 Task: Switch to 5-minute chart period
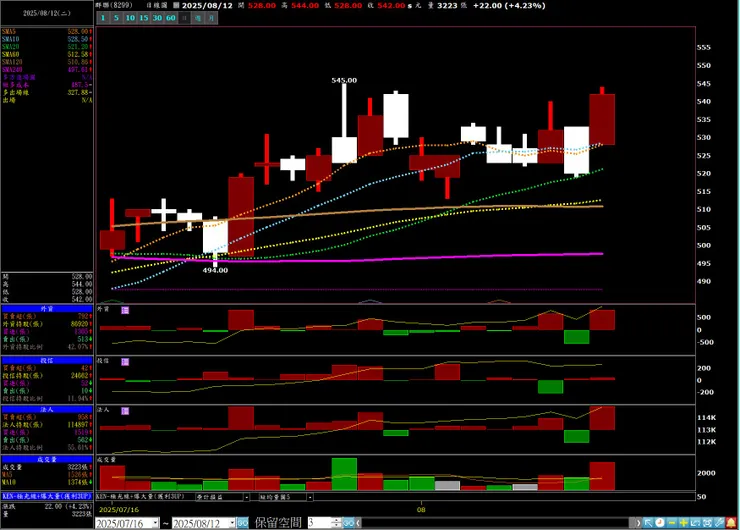tap(117, 18)
